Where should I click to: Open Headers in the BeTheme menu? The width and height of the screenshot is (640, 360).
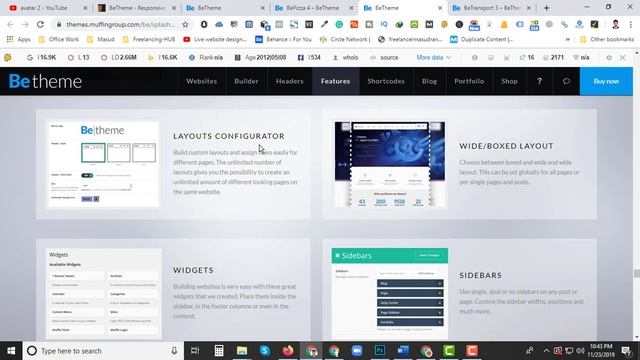click(289, 81)
